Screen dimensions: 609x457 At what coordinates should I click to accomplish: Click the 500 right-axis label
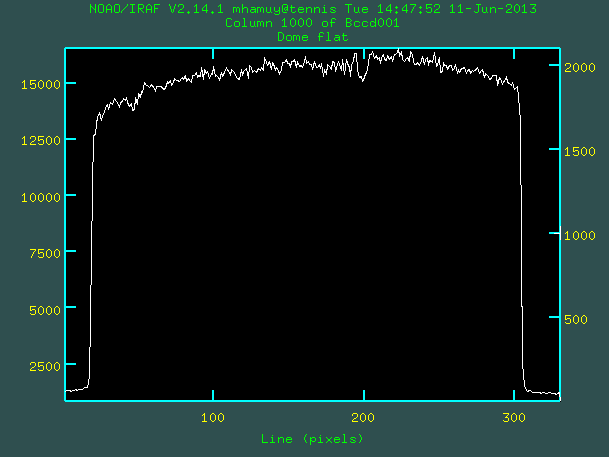(576, 320)
